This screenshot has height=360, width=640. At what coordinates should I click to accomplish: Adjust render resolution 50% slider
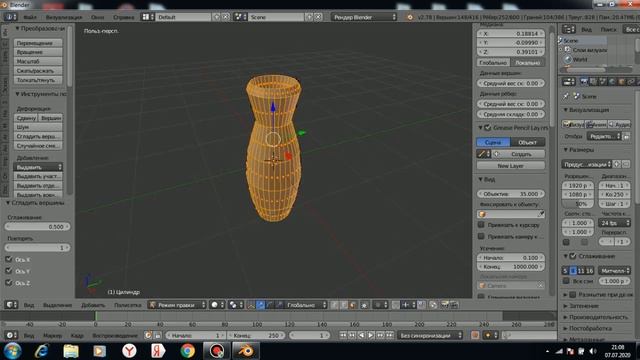coord(578,203)
